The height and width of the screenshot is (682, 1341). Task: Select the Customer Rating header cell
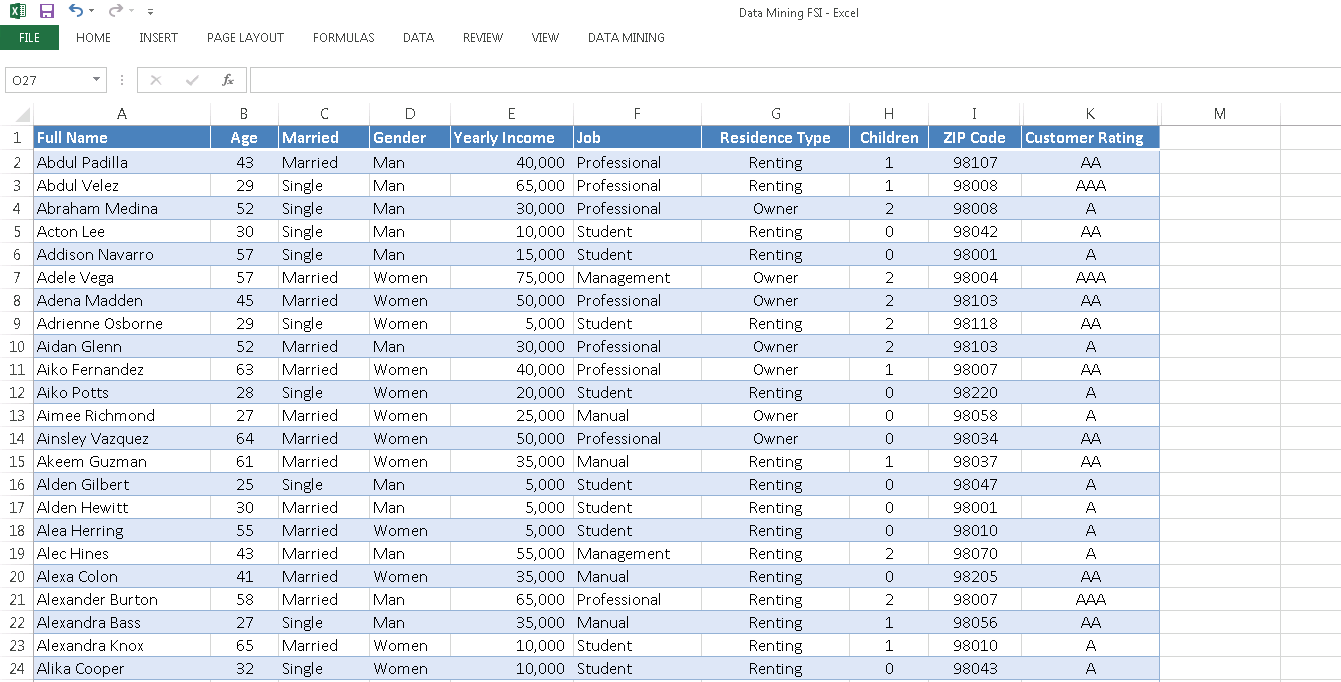coord(1090,138)
